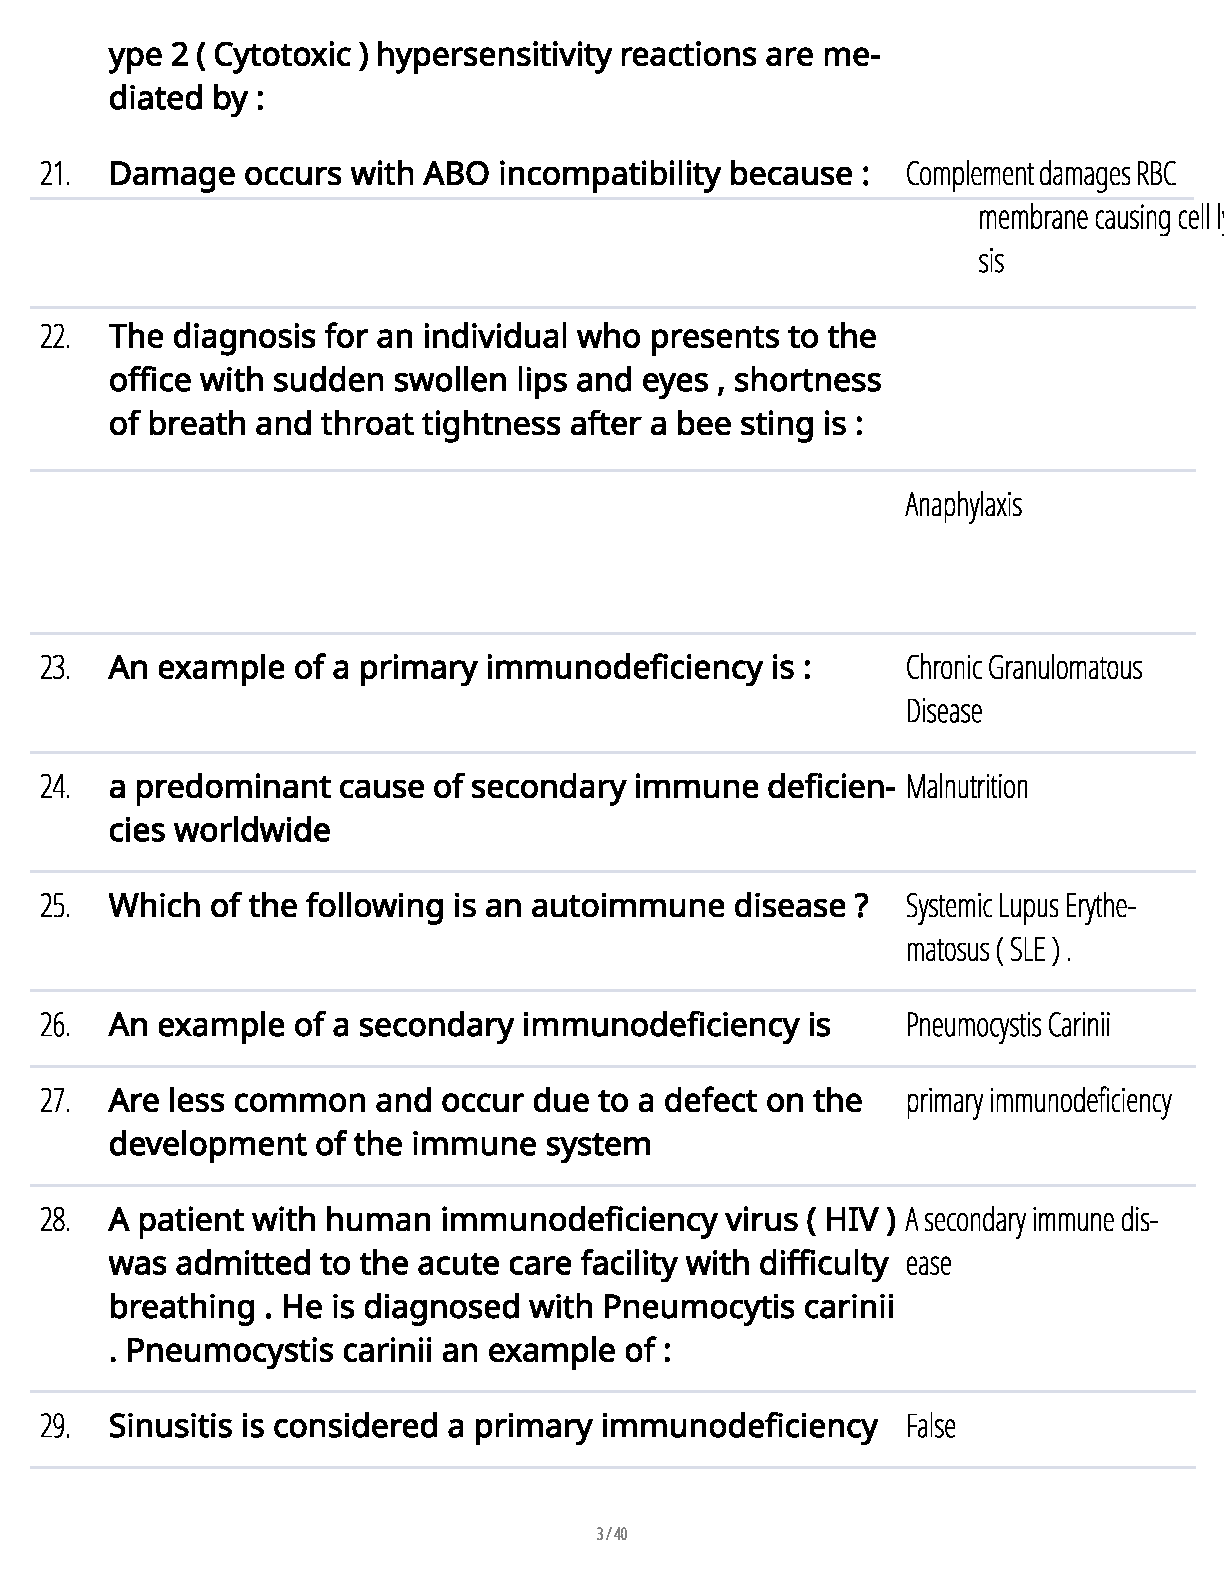Click the question about autoimmune disease
Screen dimensions: 1224x1584
pyautogui.click(x=487, y=906)
